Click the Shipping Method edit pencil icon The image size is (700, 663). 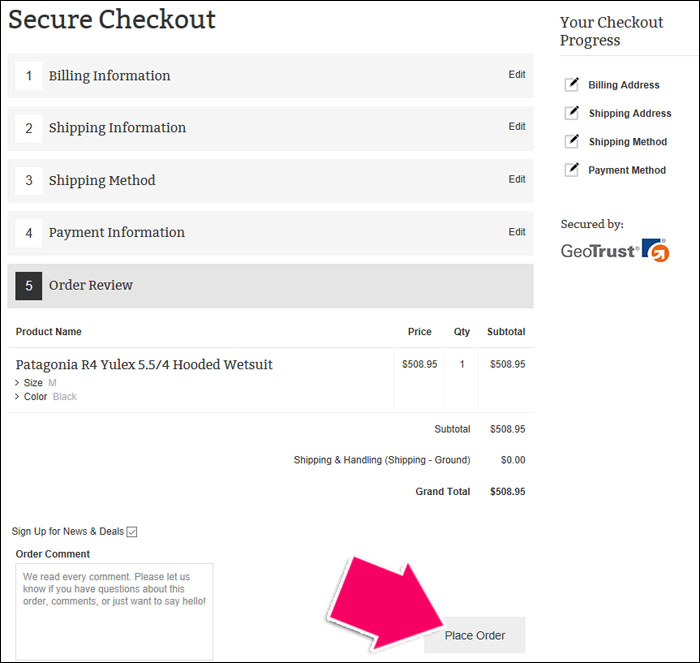pyautogui.click(x=571, y=142)
